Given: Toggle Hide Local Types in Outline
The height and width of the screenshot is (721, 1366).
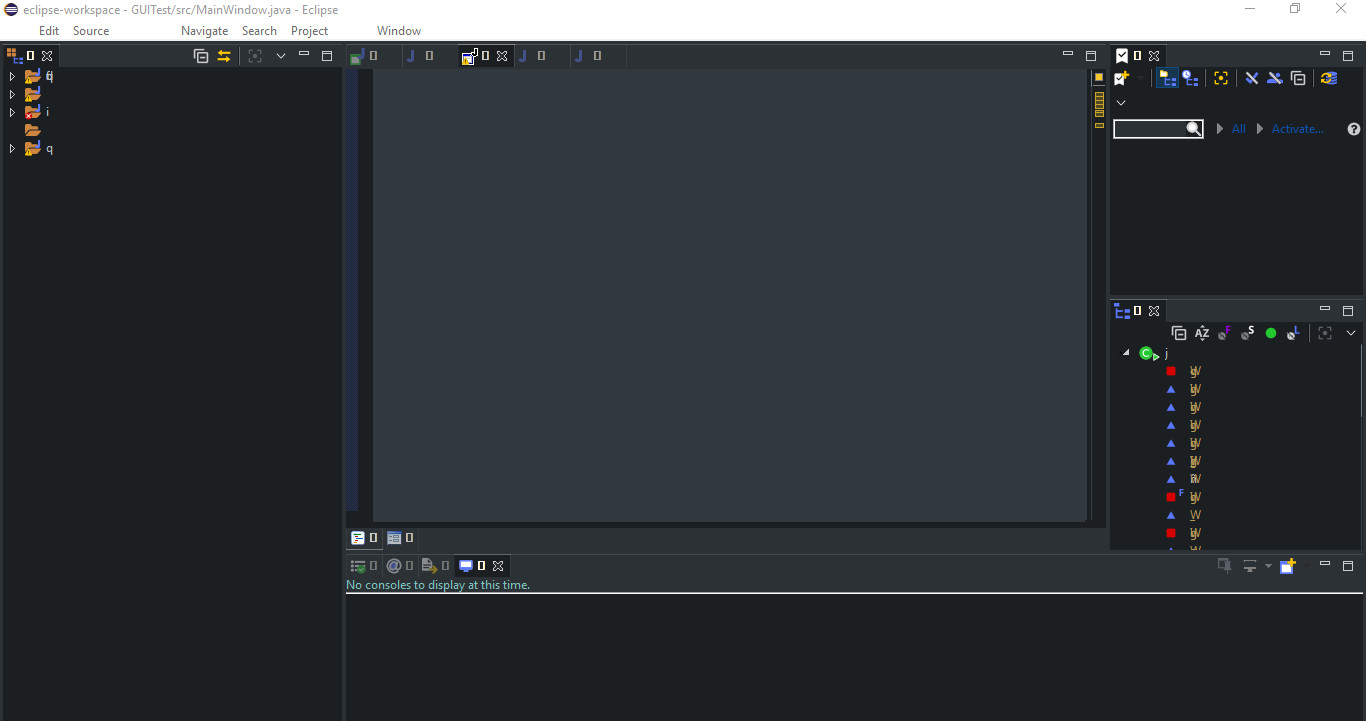Looking at the screenshot, I should tap(1293, 333).
